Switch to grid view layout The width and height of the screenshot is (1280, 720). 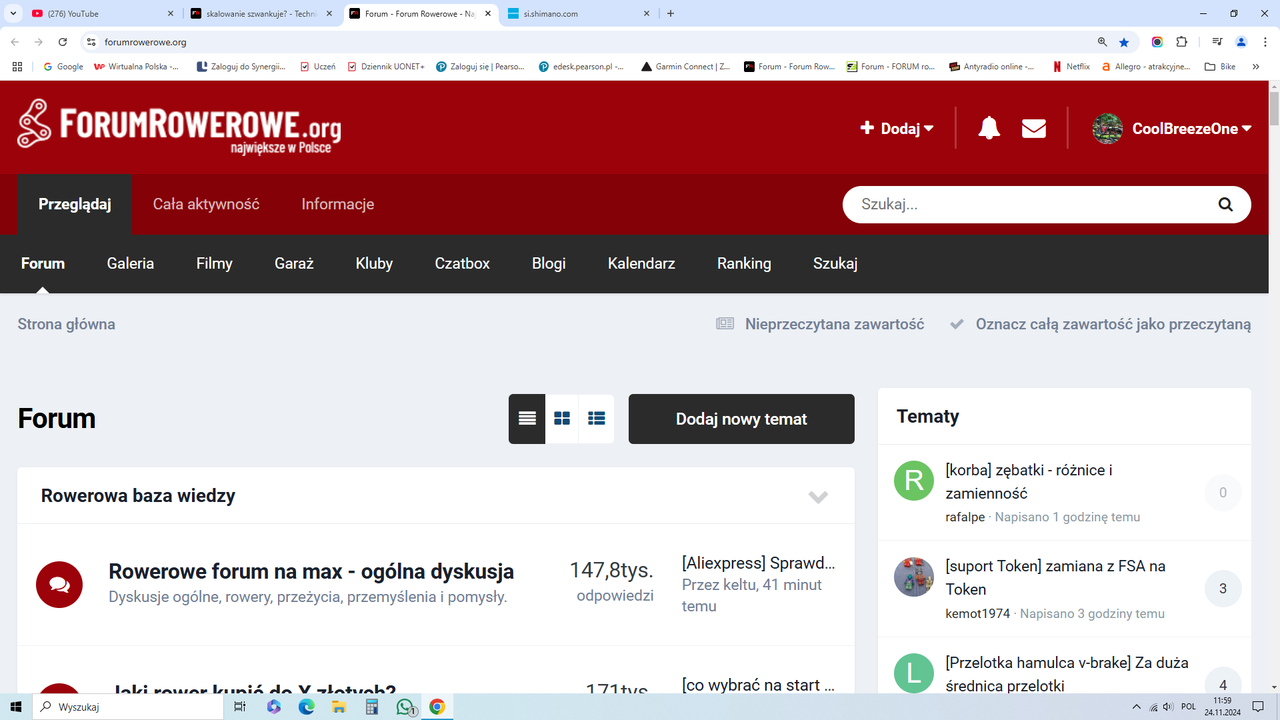562,419
